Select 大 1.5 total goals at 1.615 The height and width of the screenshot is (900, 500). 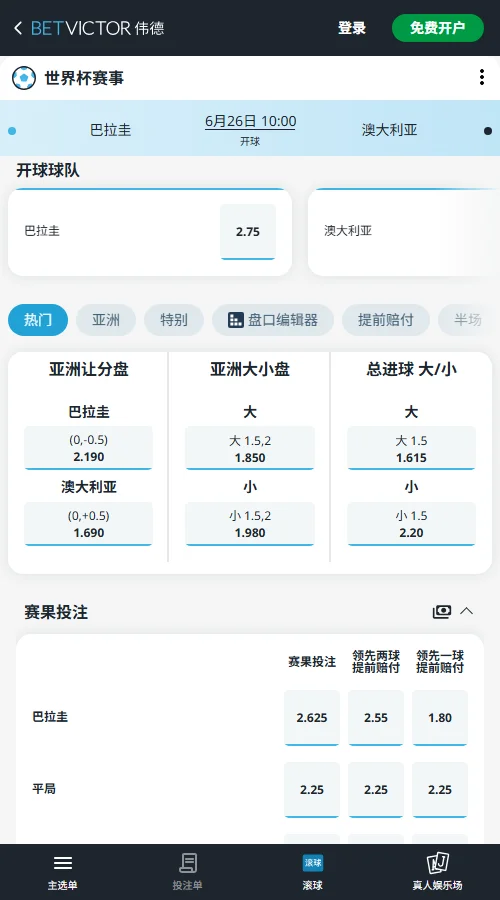[412, 448]
